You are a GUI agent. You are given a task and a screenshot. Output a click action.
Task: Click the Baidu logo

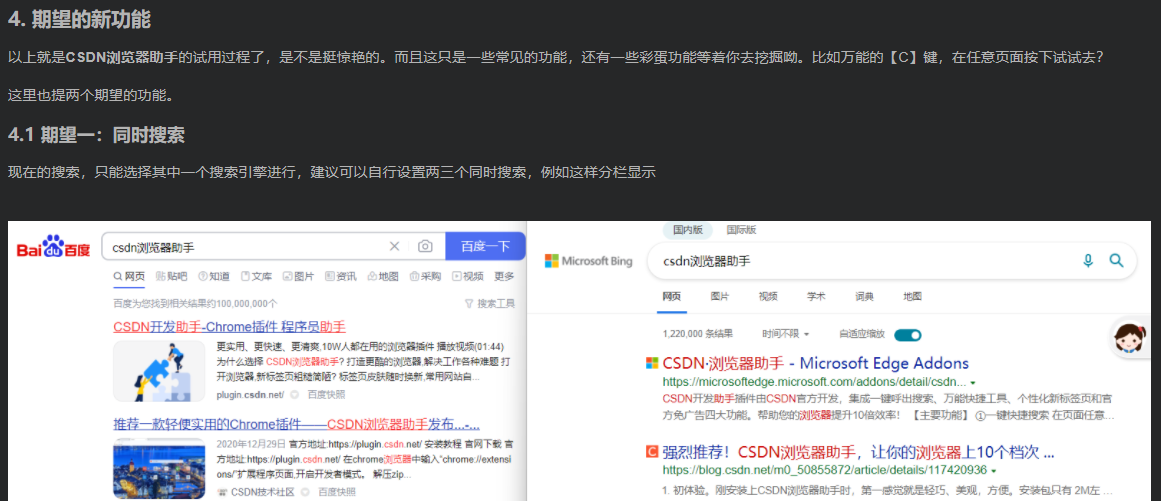click(x=53, y=247)
